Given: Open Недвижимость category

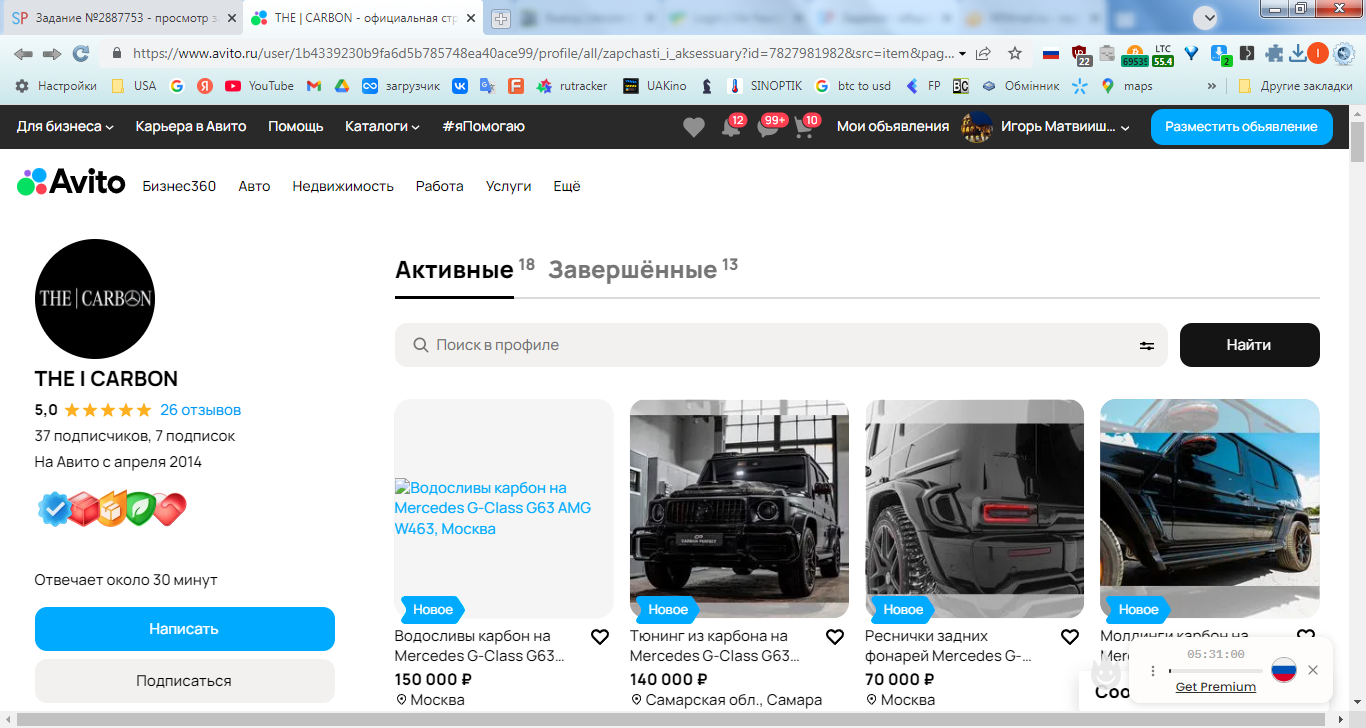Looking at the screenshot, I should click(x=343, y=186).
